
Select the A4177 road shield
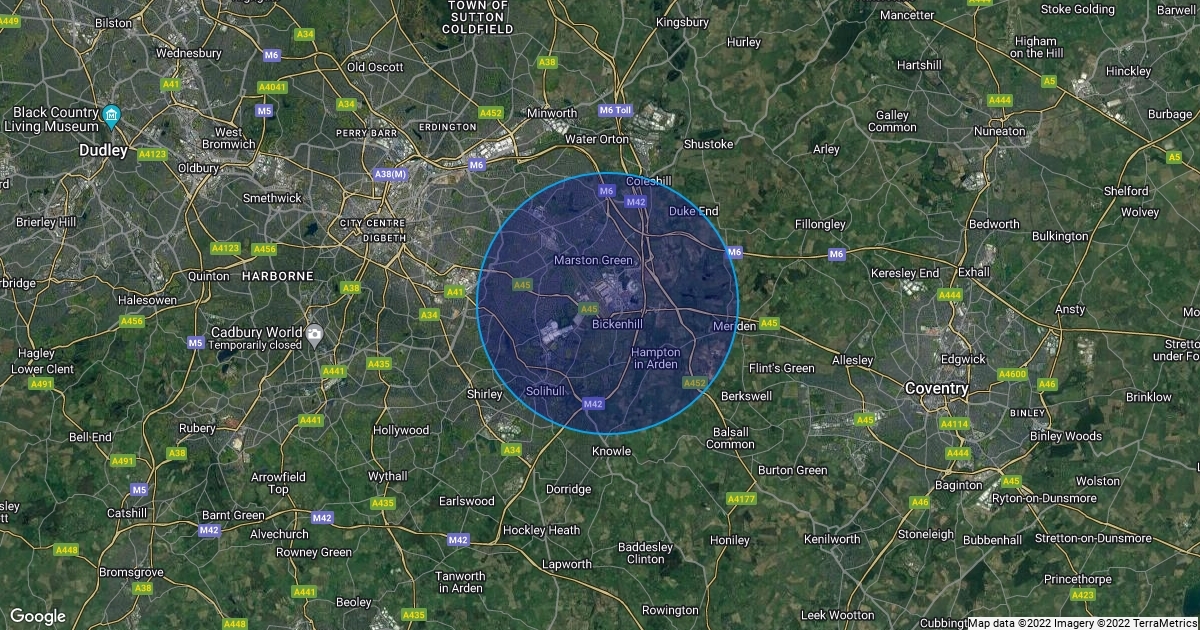741,498
